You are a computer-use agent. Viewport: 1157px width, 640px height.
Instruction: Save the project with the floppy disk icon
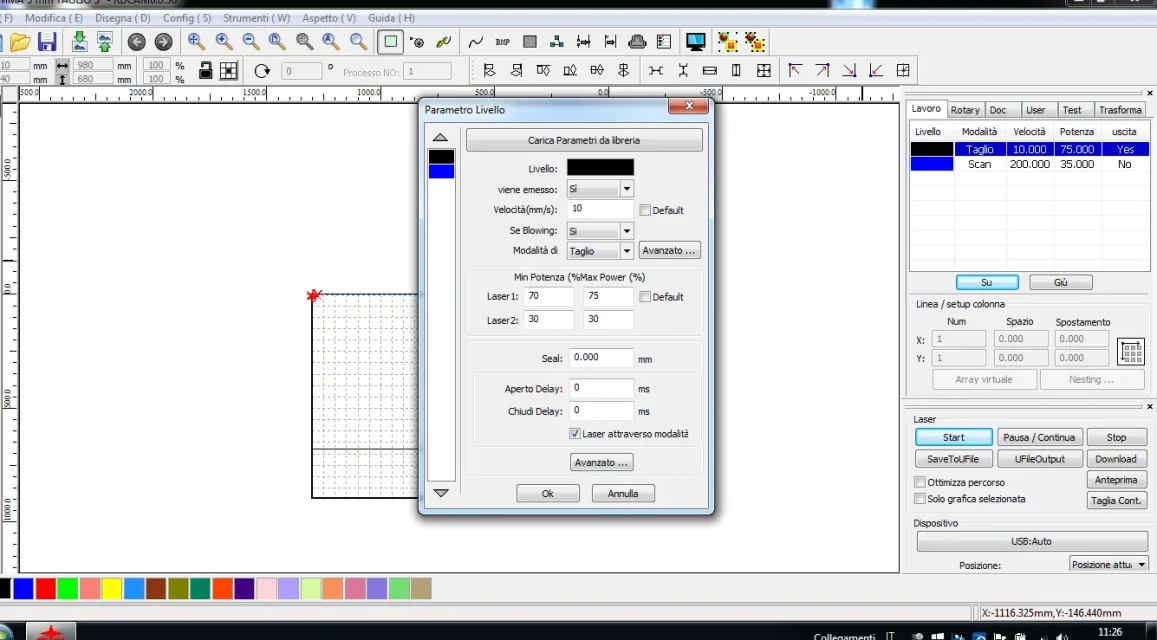[x=47, y=42]
